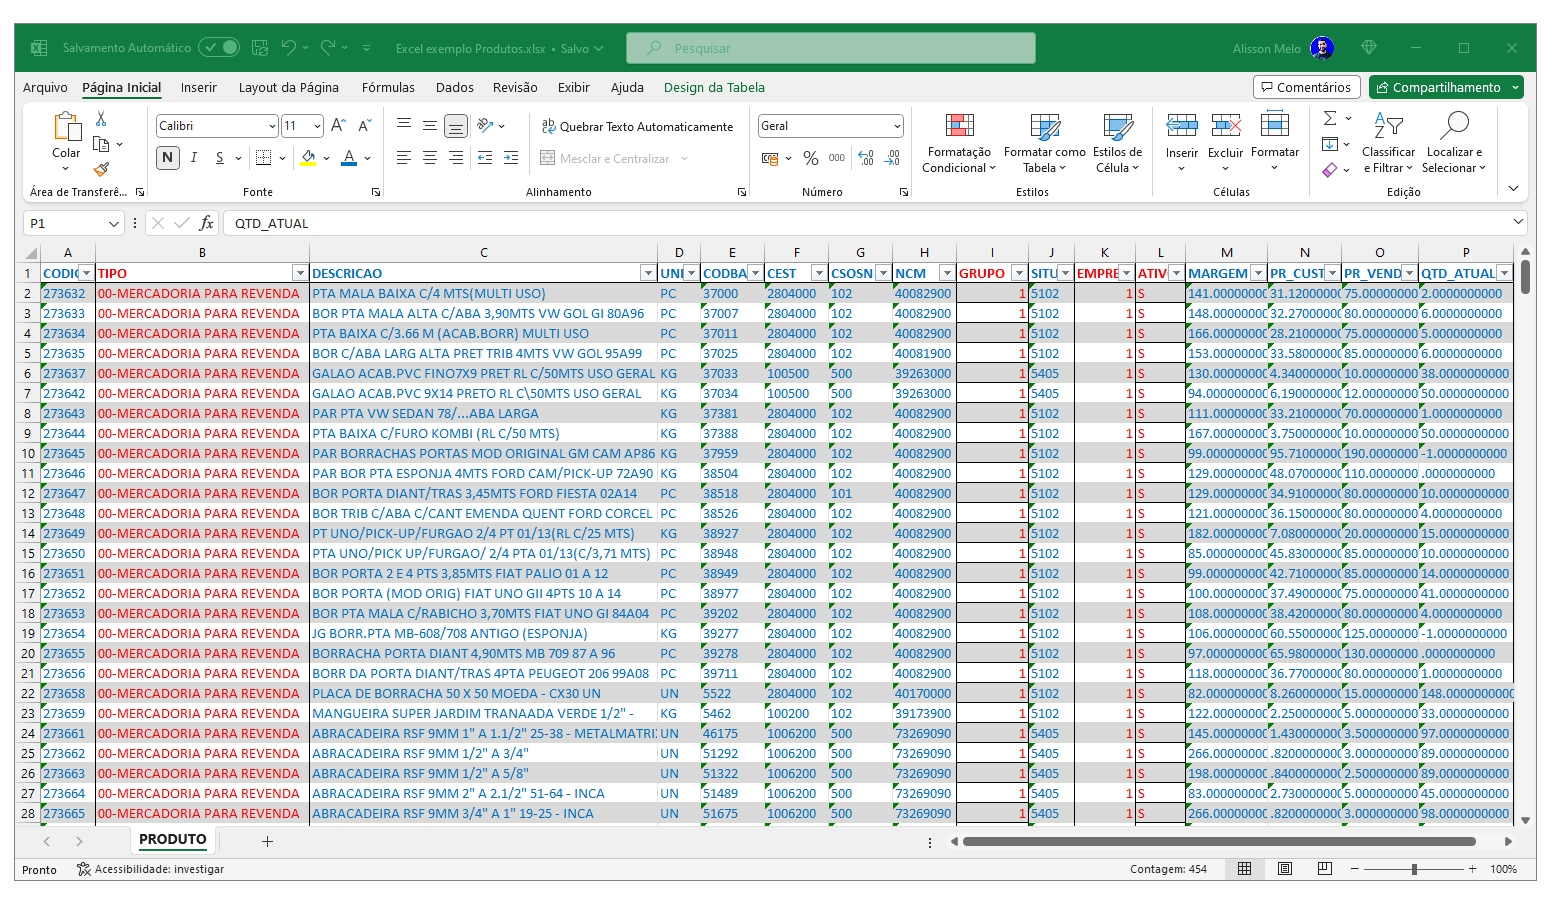Toggle the AutoSave (Salvamento Automático) switch
1553x920 pixels.
(x=219, y=48)
